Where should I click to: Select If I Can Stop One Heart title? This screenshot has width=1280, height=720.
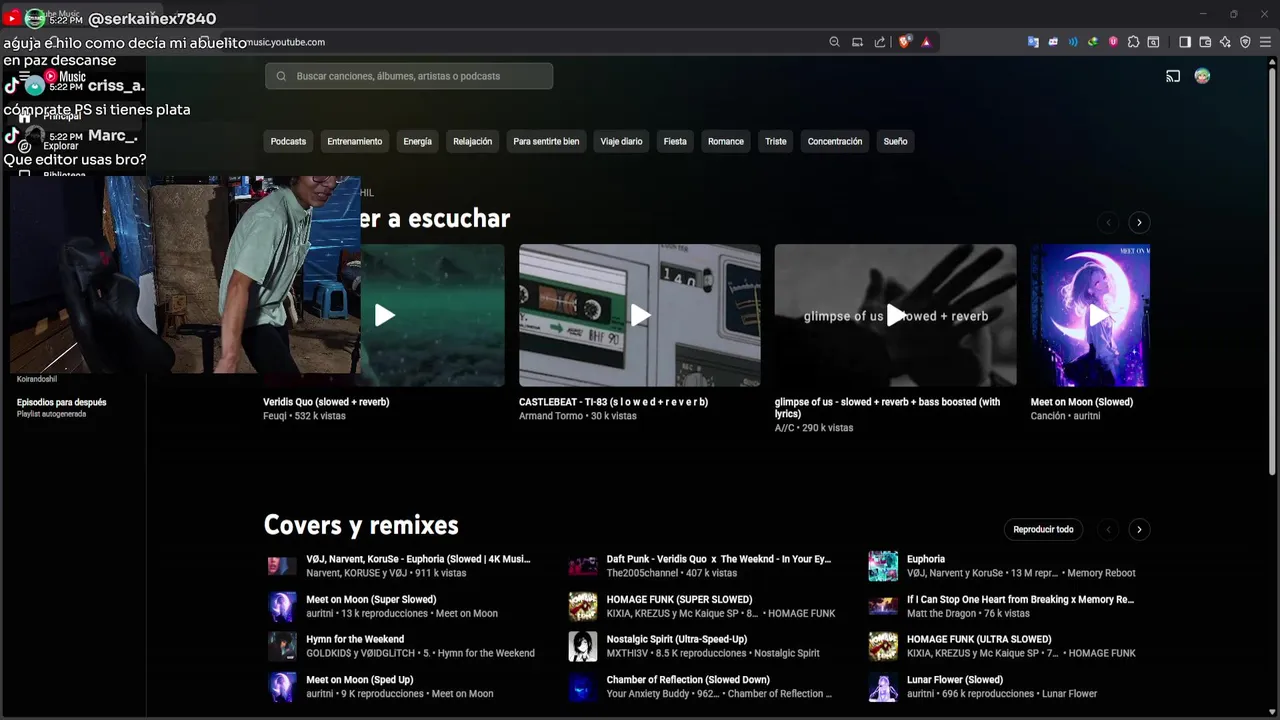[x=1020, y=599]
